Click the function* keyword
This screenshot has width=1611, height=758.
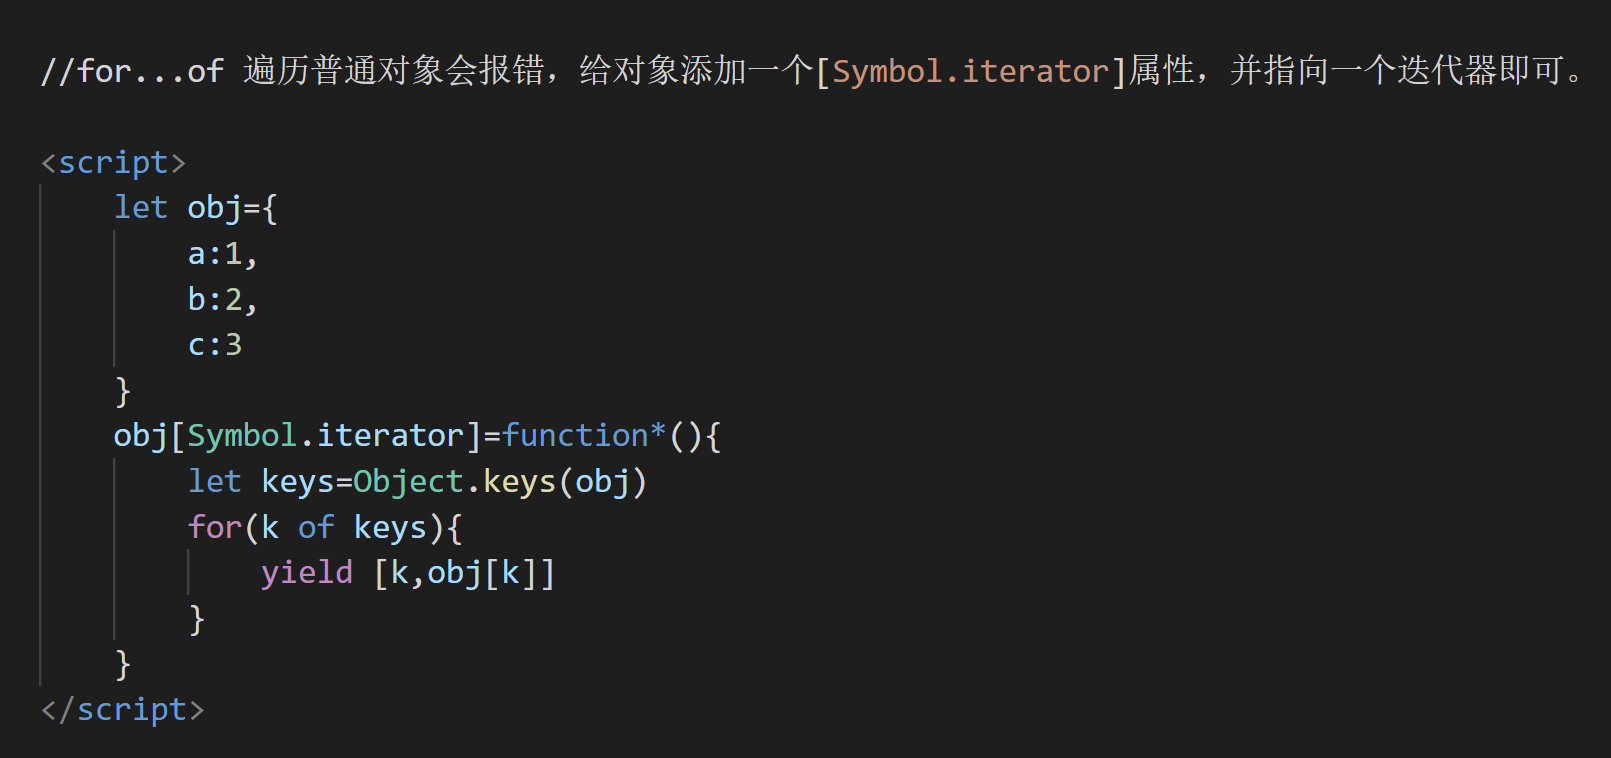[x=584, y=436]
